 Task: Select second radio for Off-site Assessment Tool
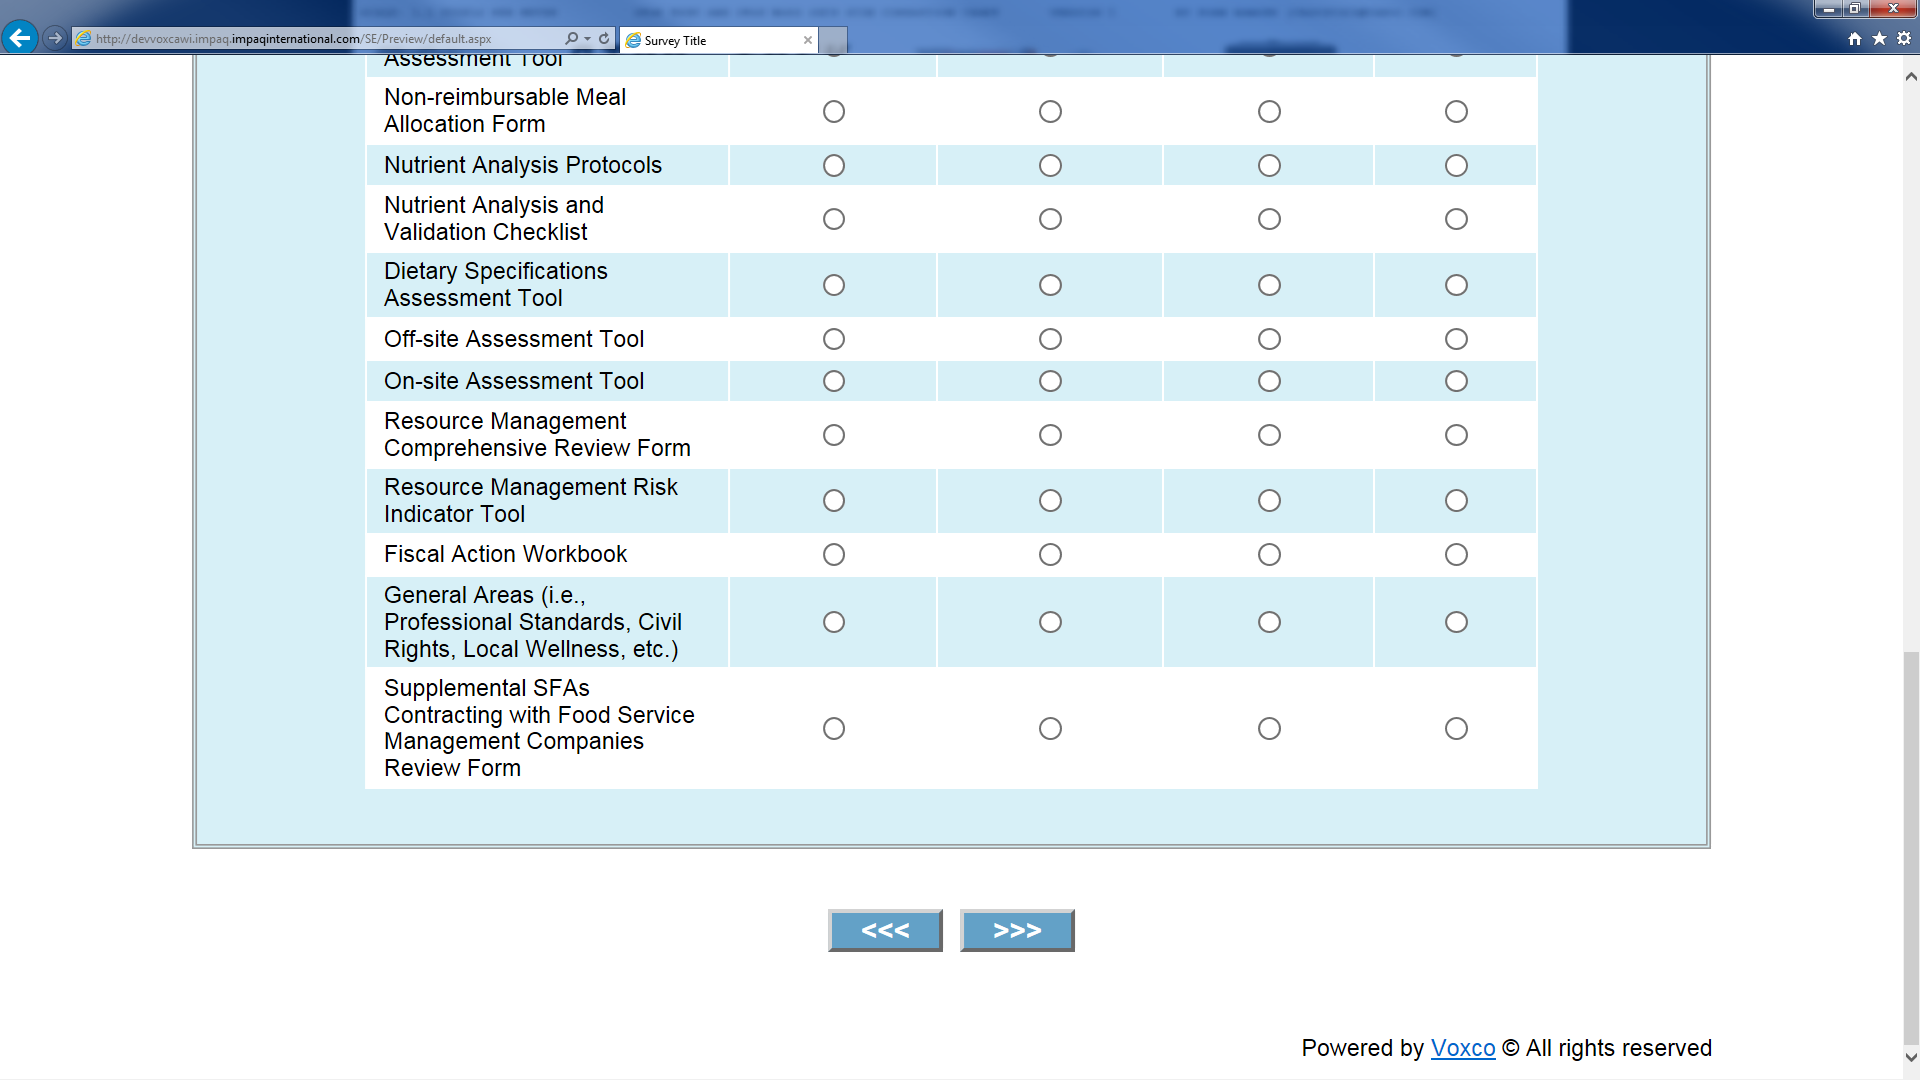click(x=1050, y=340)
